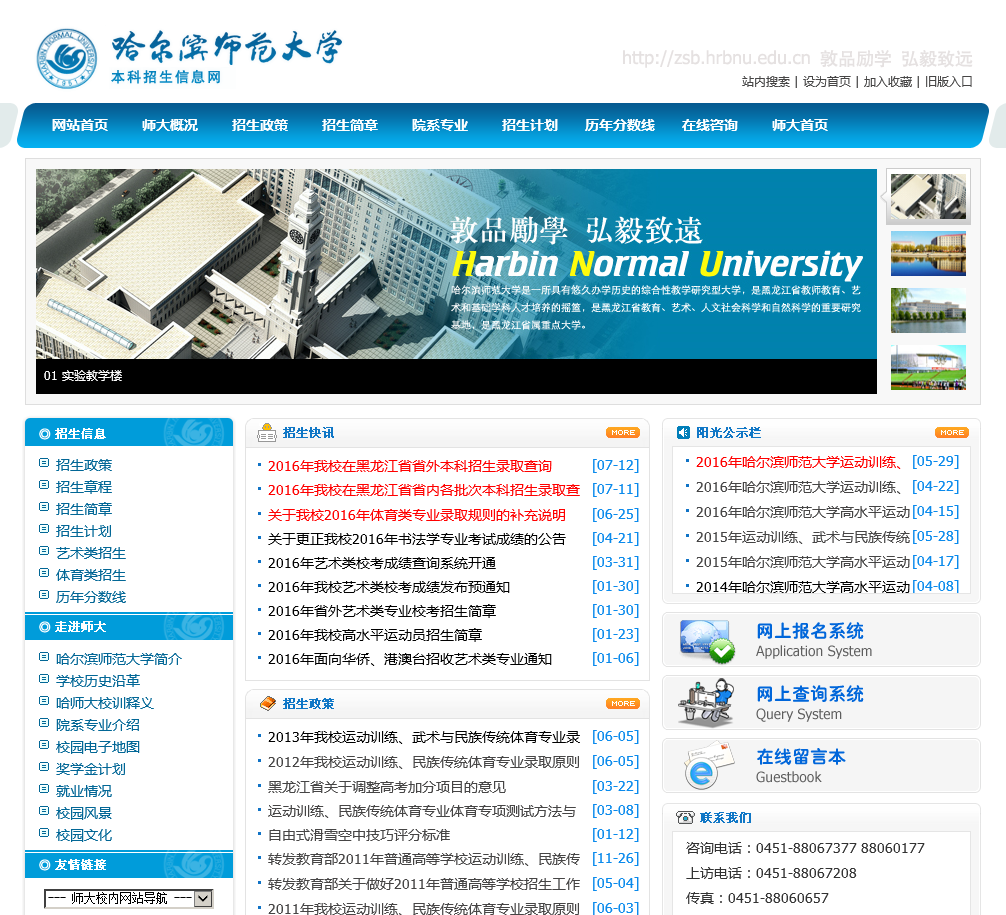Open news 2016年我校在黑龙江省省外本科招生录取查询
The width and height of the screenshot is (1006, 915).
409,466
